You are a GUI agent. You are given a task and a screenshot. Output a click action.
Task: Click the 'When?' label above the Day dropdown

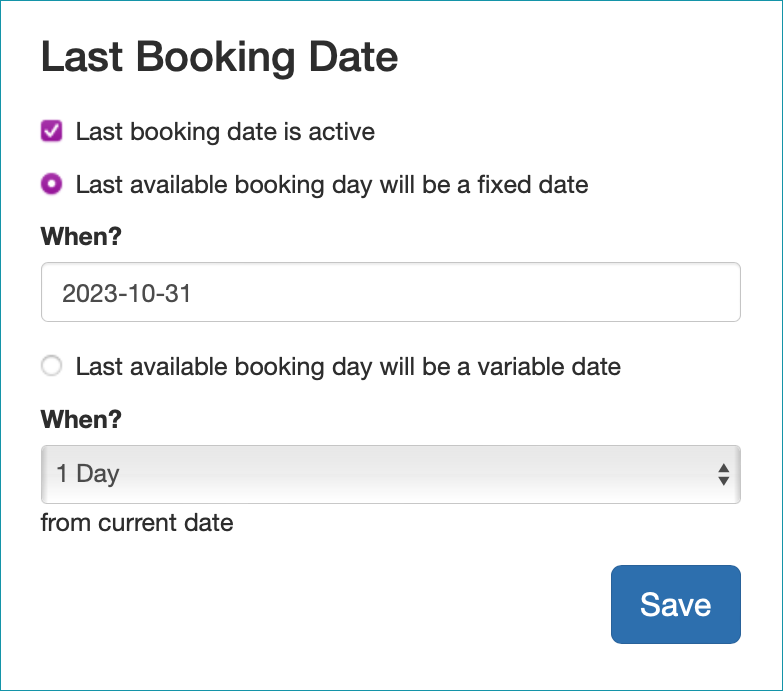coord(81,419)
